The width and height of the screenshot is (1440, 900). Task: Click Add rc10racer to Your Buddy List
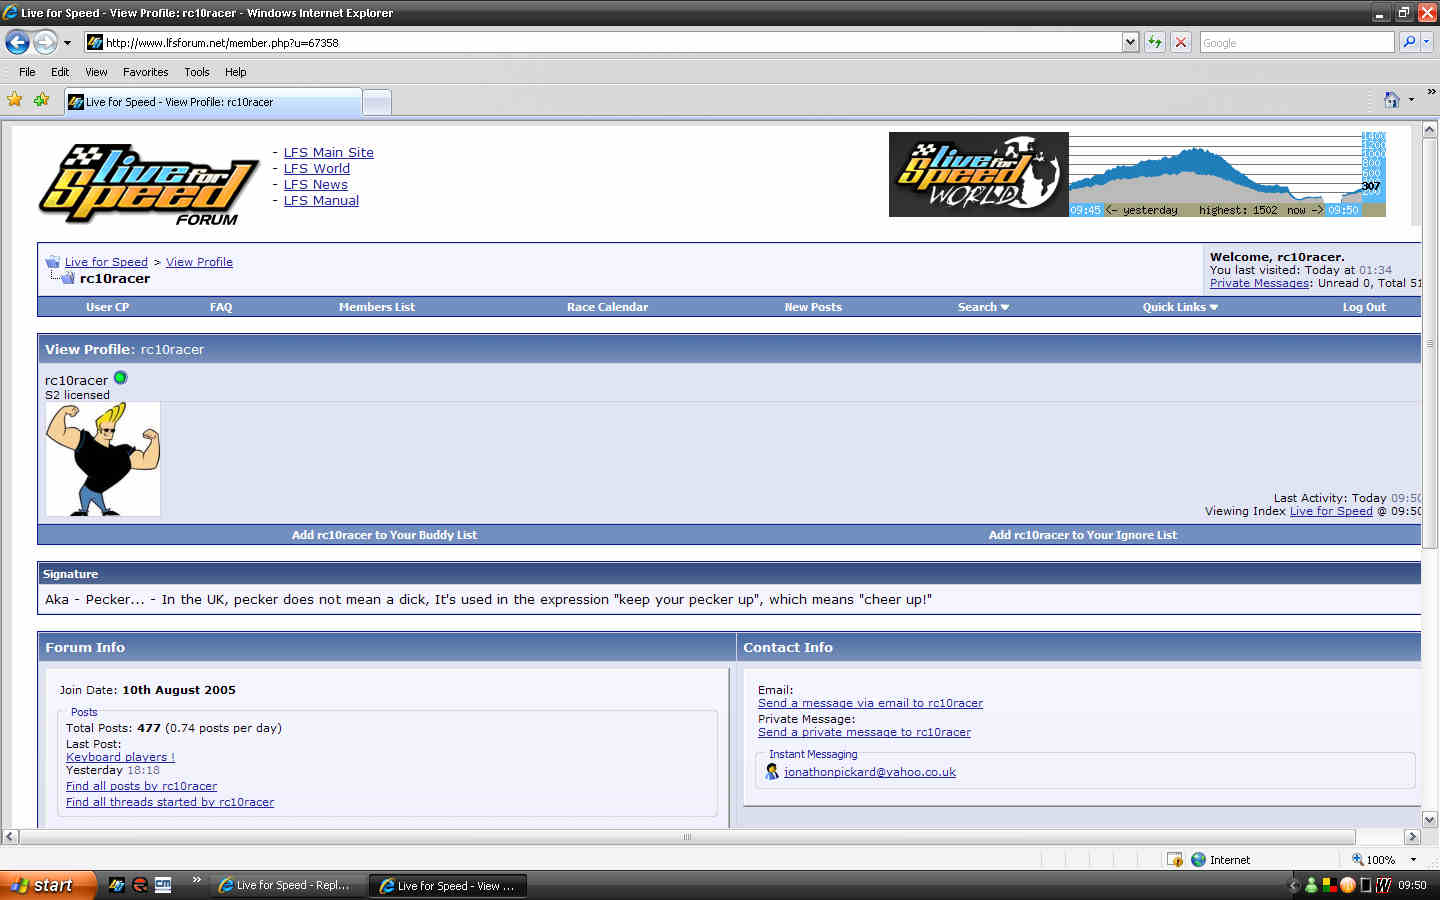(x=384, y=535)
